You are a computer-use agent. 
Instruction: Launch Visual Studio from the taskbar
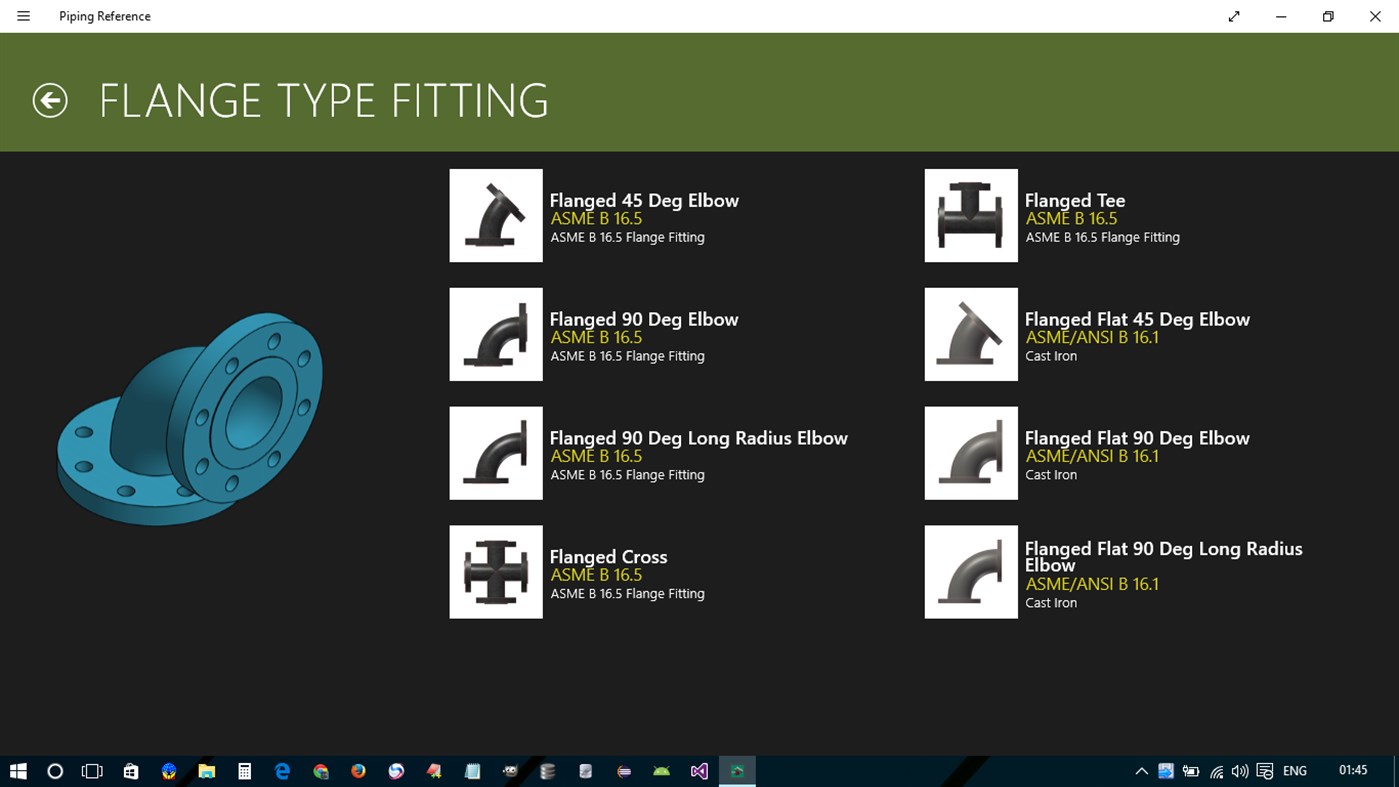click(x=698, y=770)
